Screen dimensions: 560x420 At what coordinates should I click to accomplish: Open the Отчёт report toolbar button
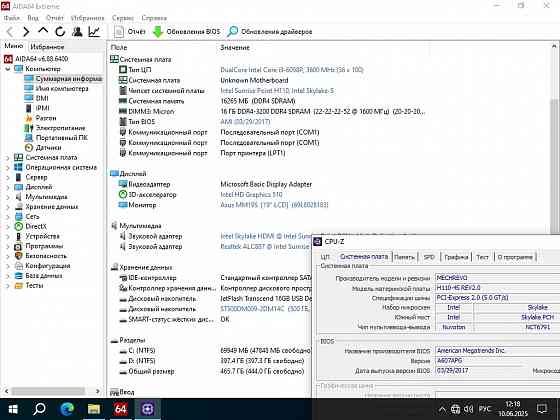tap(129, 32)
